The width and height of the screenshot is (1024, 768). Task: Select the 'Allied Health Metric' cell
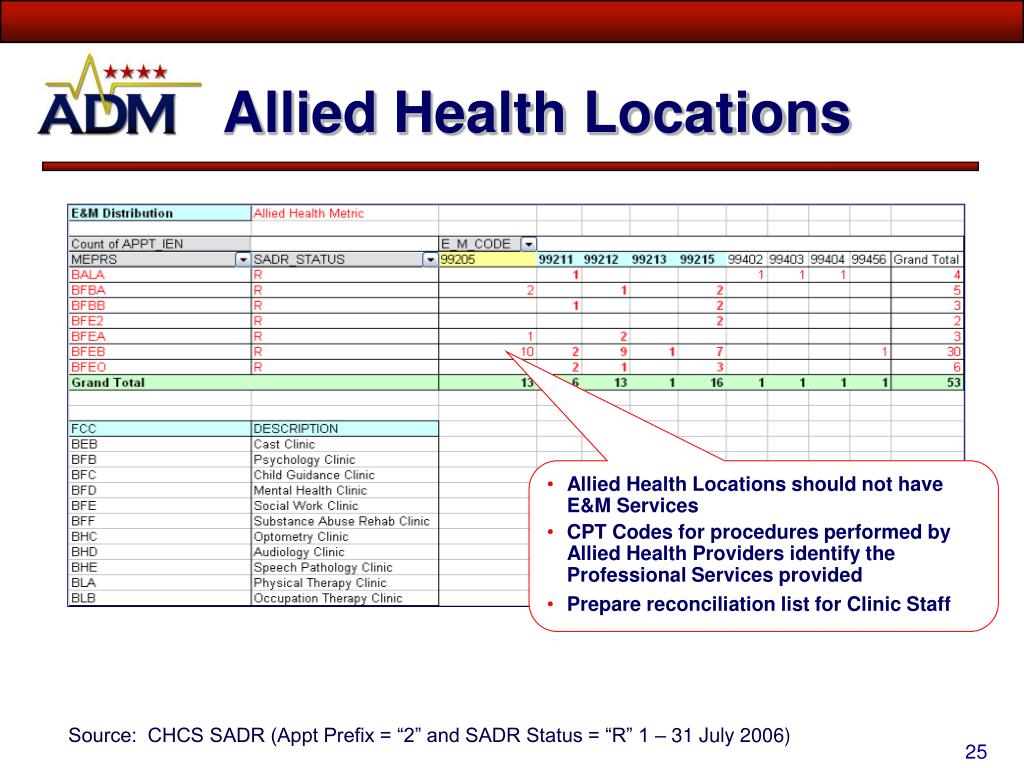click(x=344, y=213)
